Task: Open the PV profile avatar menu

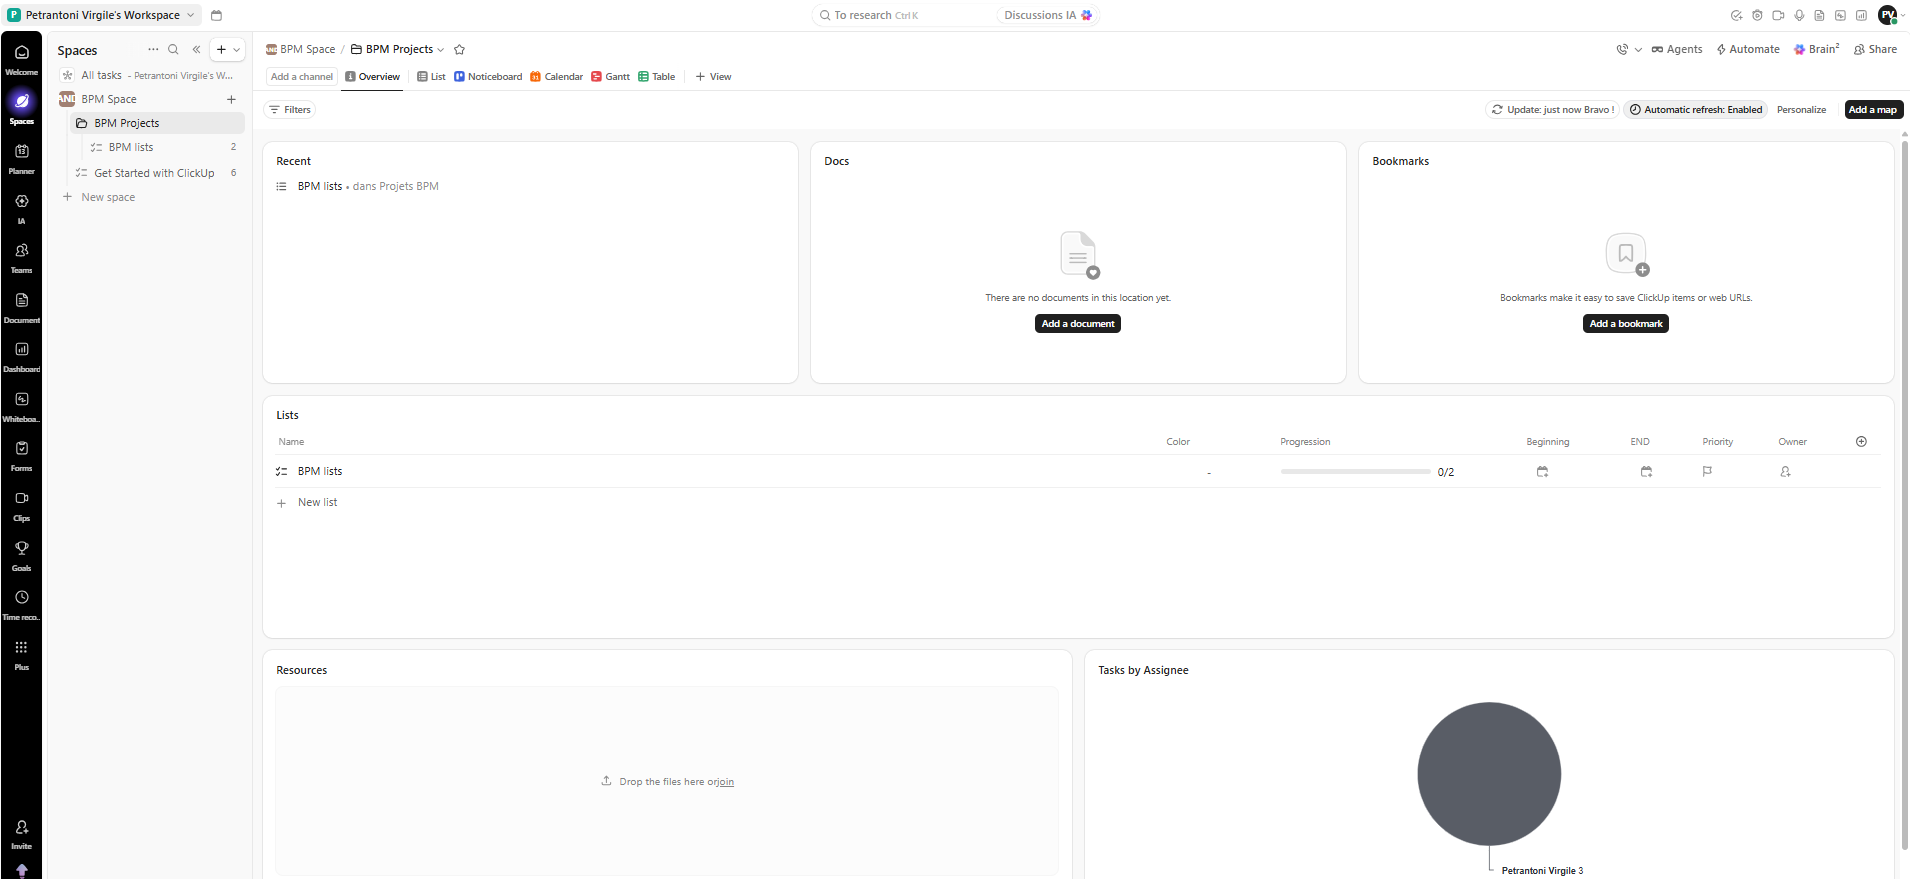Action: (1888, 15)
